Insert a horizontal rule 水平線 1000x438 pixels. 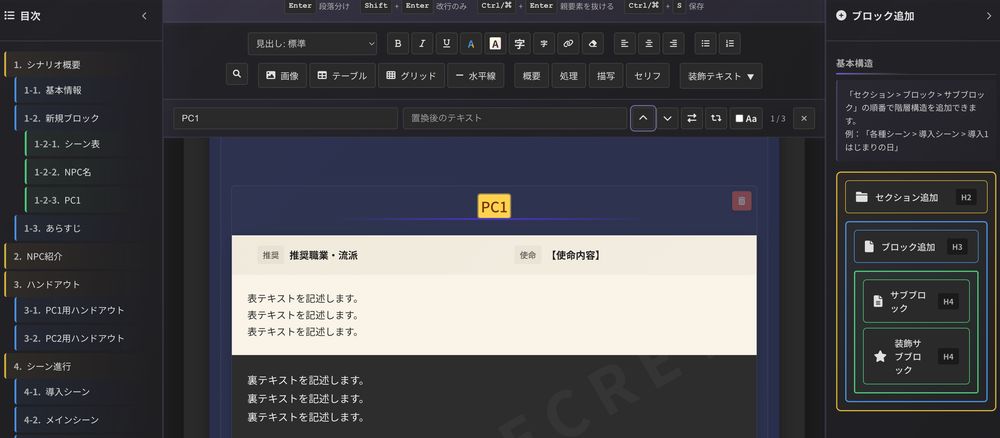tap(476, 75)
